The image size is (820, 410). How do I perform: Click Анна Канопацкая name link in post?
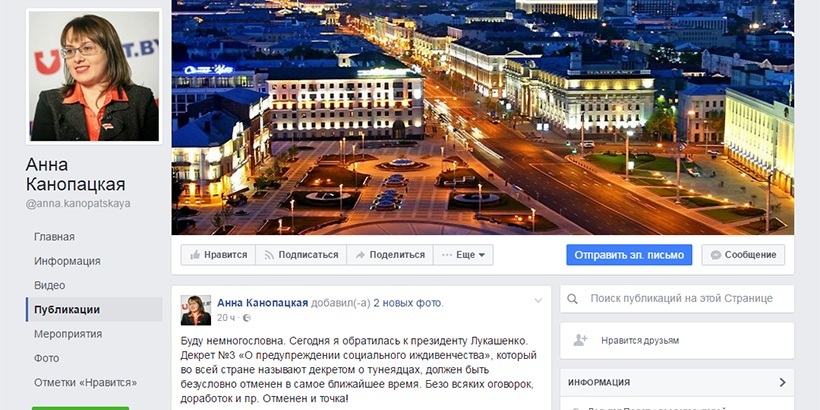coord(263,303)
